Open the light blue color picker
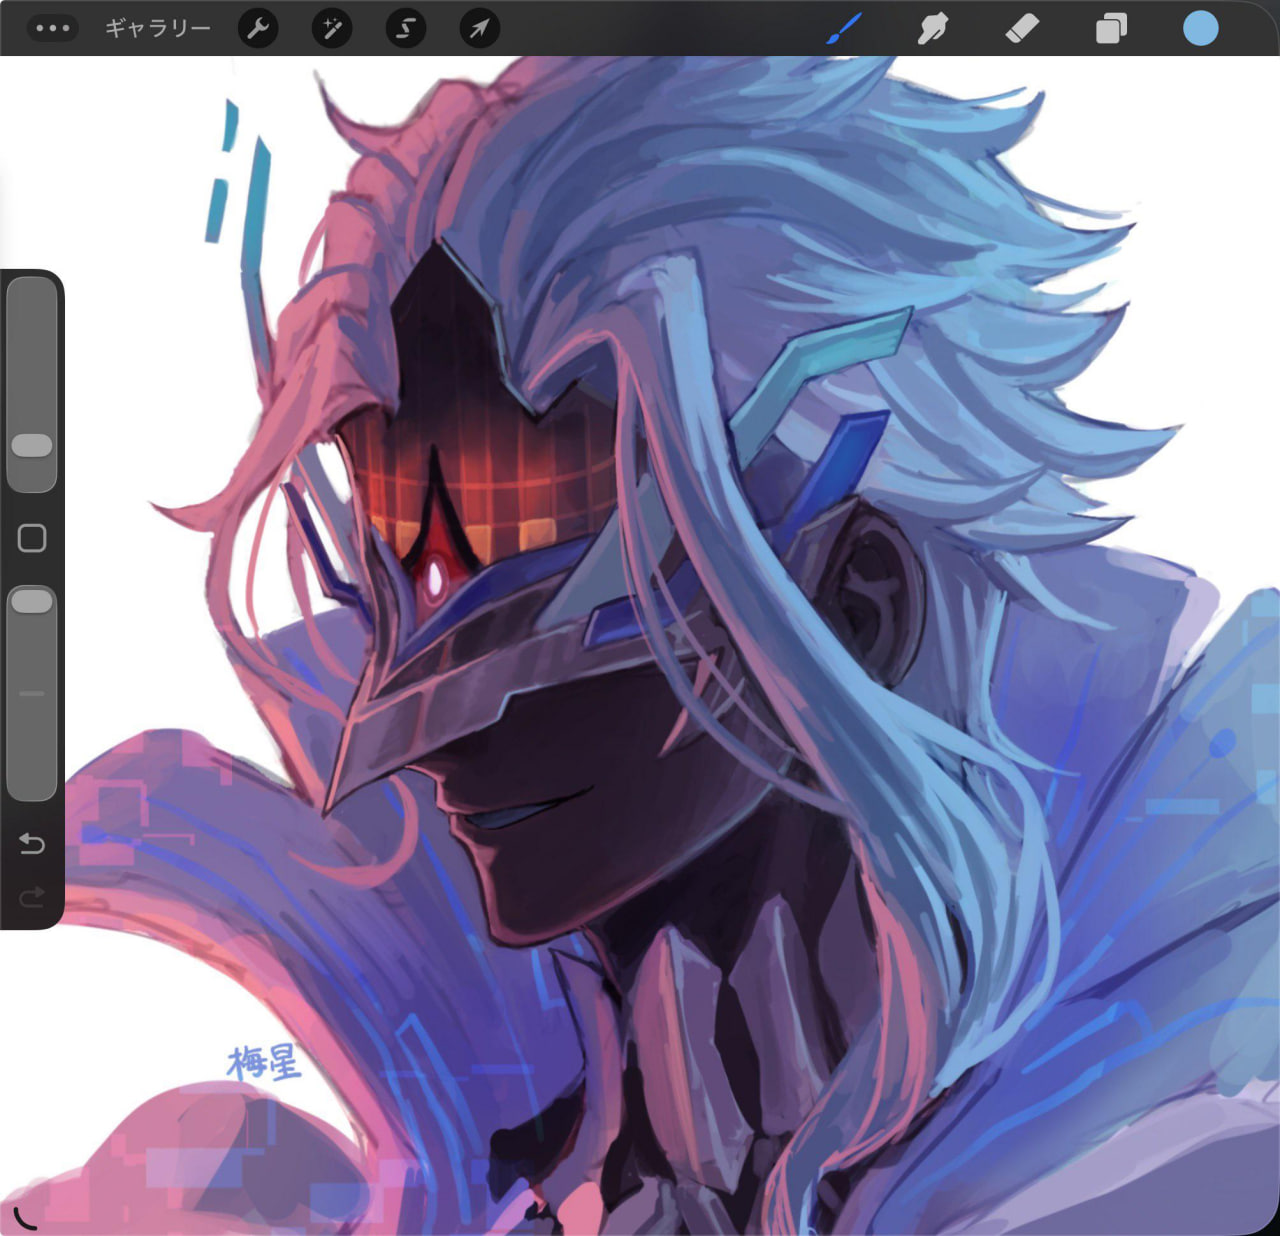 (1200, 28)
